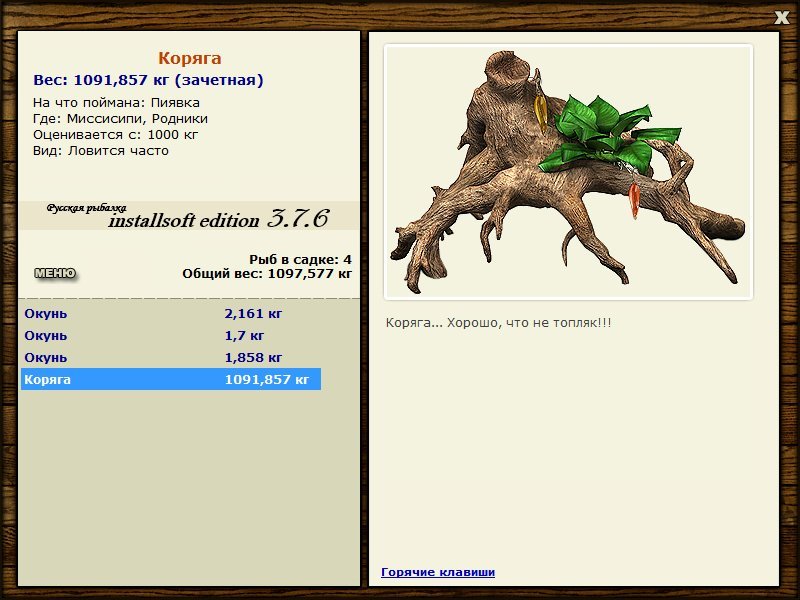Viewport: 800px width, 600px height.
Task: Click the Рыб в садке: 4 text
Action: pyautogui.click(x=300, y=260)
